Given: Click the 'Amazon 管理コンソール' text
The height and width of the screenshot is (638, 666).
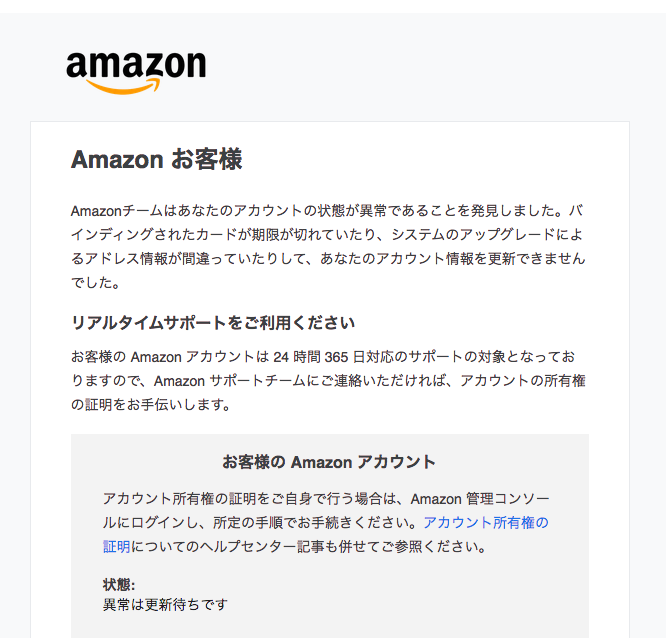Looking at the screenshot, I should coord(480,499).
